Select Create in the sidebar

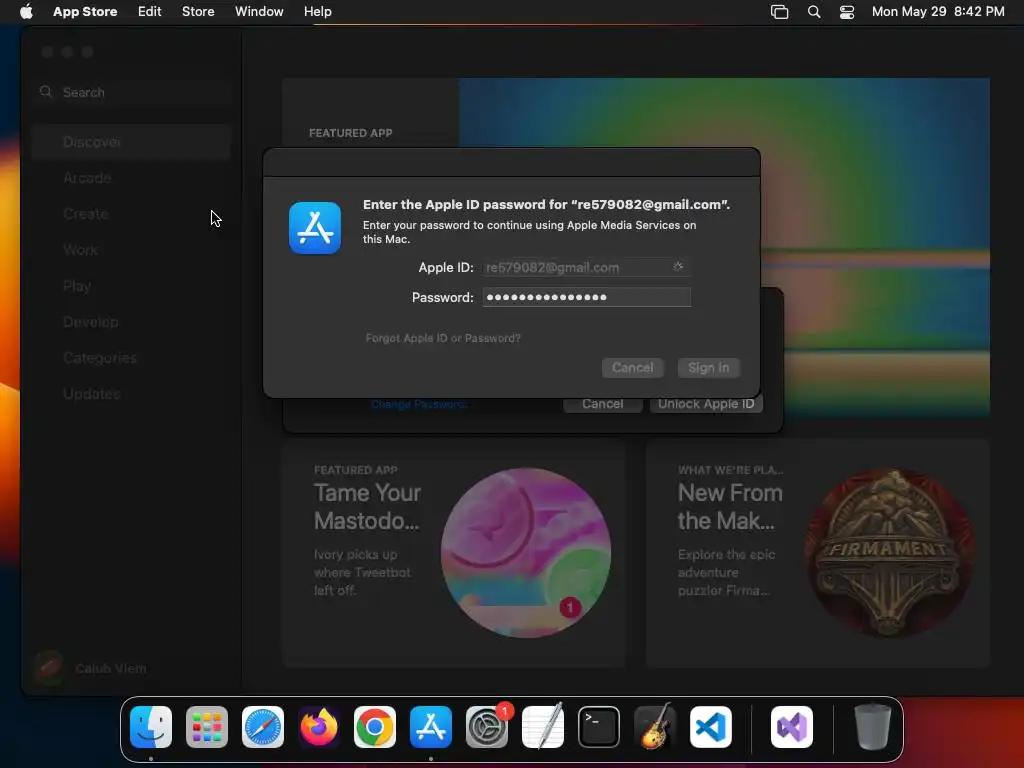click(131, 214)
